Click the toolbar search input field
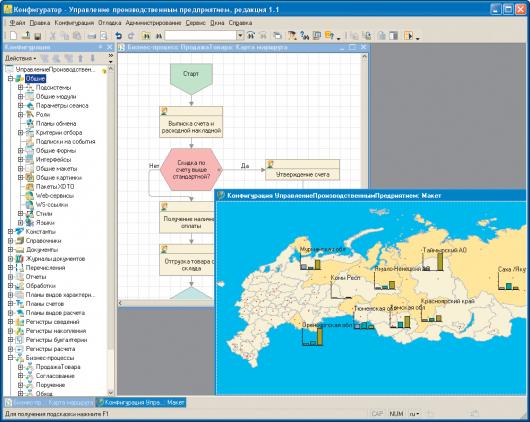Image resolution: width=530 pixels, height=422 pixels. 200,36
